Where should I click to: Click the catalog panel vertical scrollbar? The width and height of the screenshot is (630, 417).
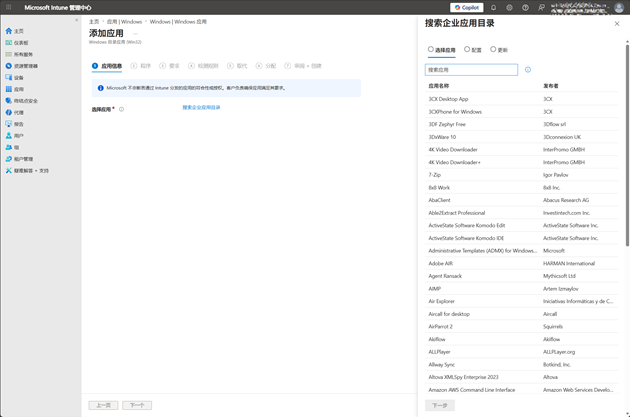click(627, 145)
